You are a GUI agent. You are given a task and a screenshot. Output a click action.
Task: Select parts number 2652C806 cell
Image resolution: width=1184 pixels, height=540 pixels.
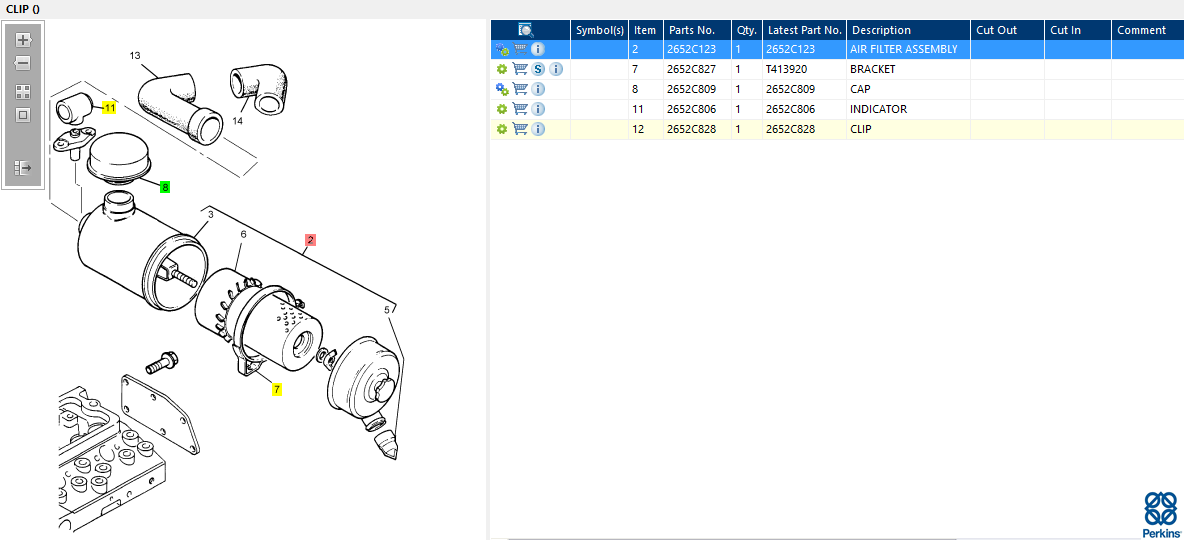click(x=697, y=109)
